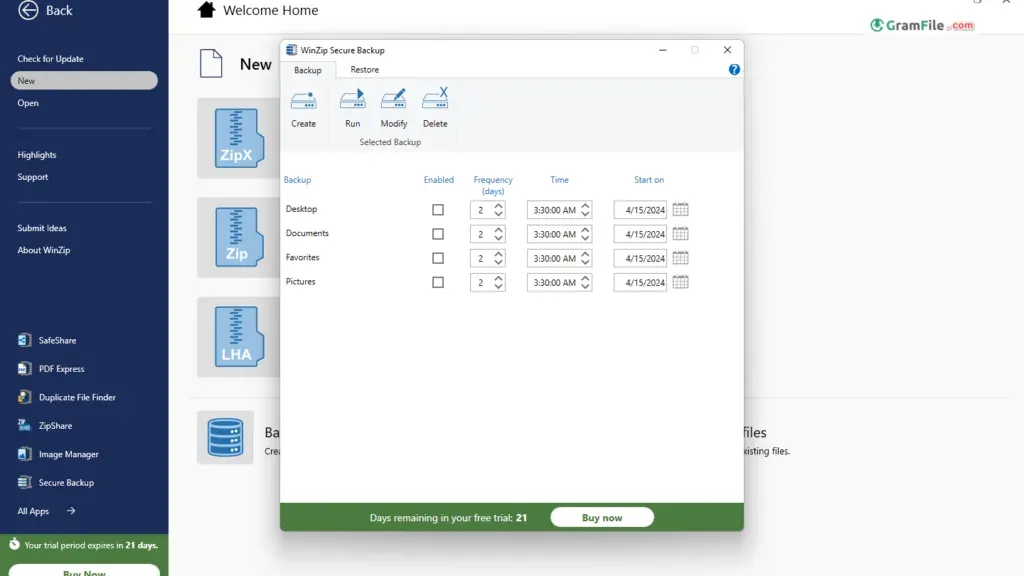Enable the Favorites backup checkbox
This screenshot has width=1024, height=576.
(x=438, y=258)
